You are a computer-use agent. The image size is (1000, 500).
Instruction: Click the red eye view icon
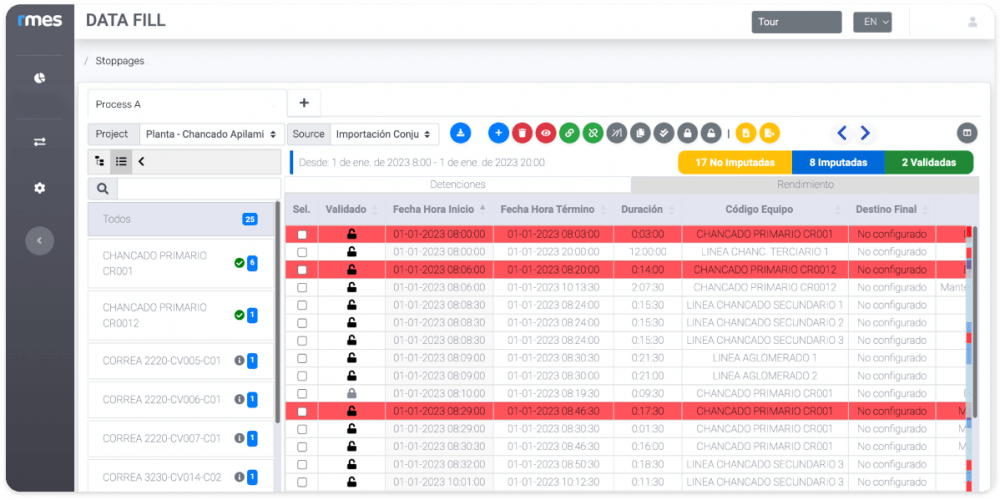click(546, 133)
